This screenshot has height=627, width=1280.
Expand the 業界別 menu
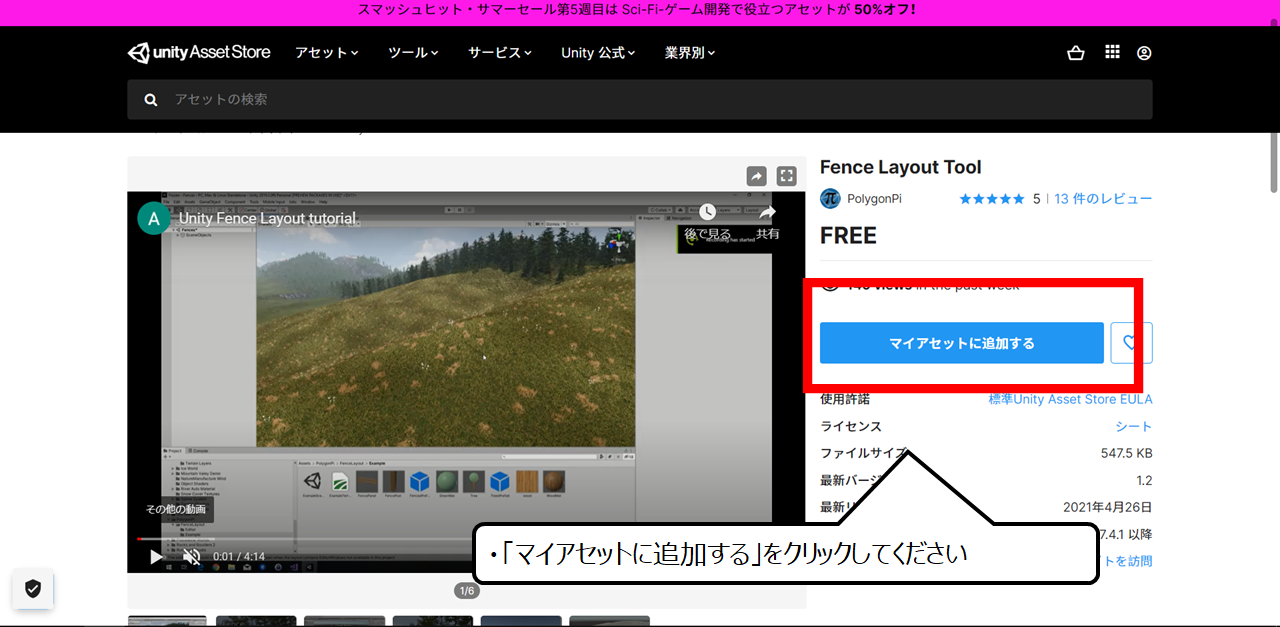tap(690, 53)
